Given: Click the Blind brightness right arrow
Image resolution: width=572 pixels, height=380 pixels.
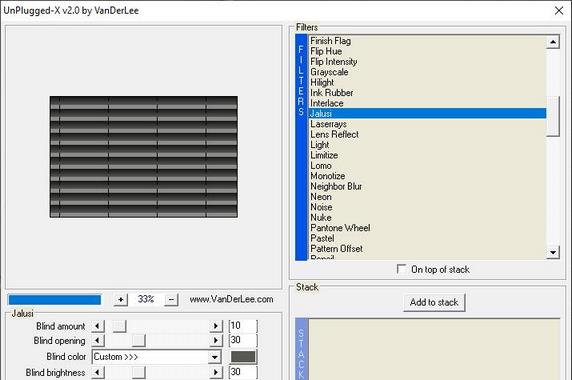Looking at the screenshot, I should pyautogui.click(x=216, y=373).
